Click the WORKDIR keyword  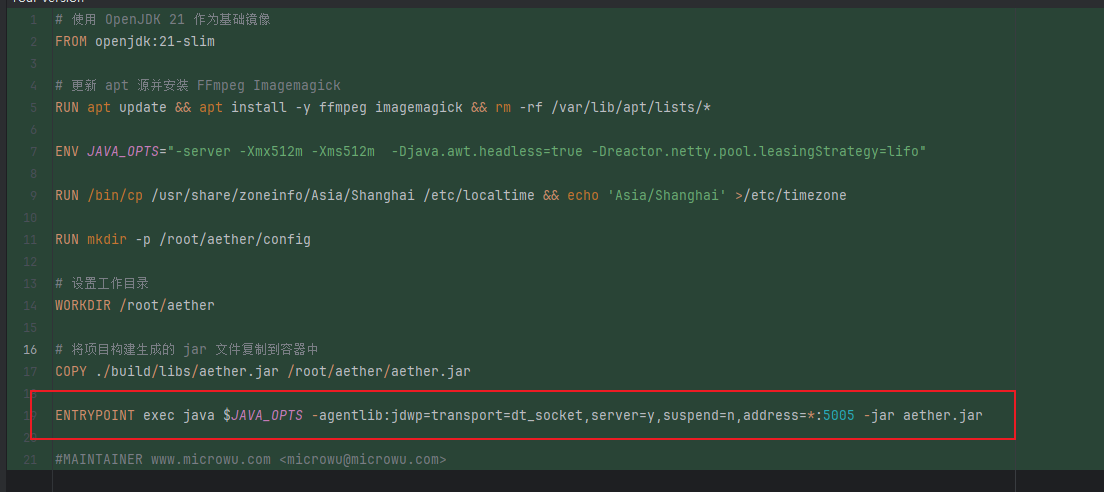coord(83,305)
